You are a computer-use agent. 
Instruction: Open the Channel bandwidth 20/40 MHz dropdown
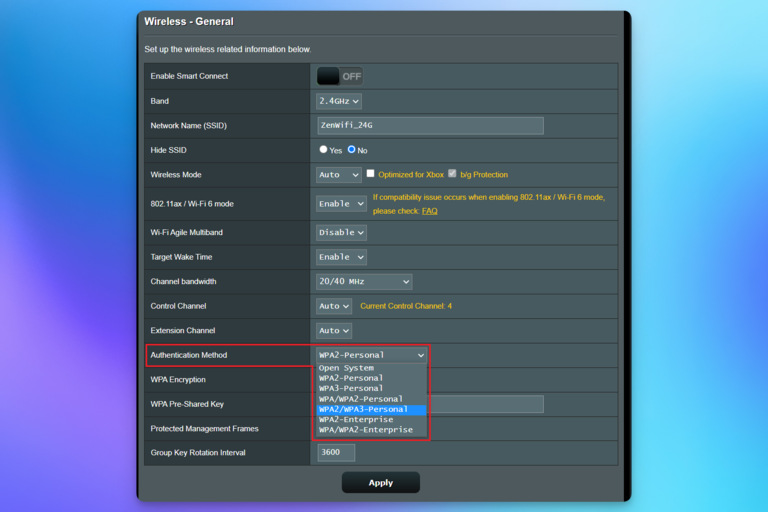(x=364, y=282)
